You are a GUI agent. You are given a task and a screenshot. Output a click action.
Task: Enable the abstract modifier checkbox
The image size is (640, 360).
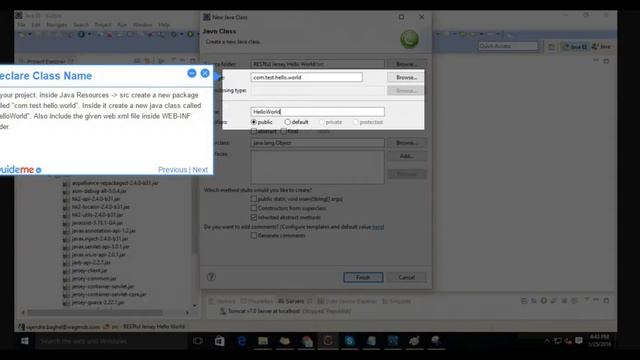254,131
